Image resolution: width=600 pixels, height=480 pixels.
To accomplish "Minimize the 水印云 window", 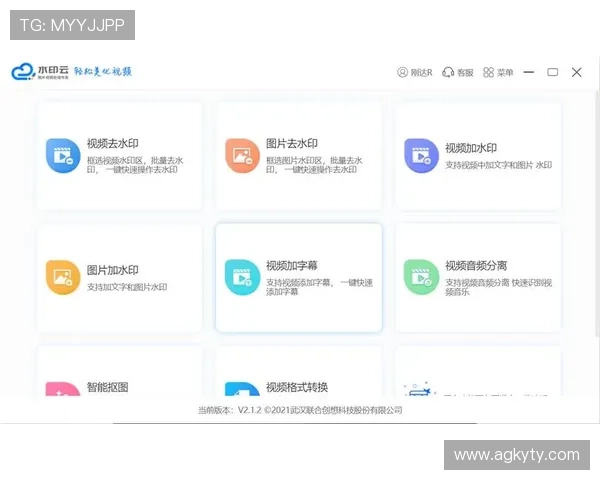I will click(x=529, y=72).
